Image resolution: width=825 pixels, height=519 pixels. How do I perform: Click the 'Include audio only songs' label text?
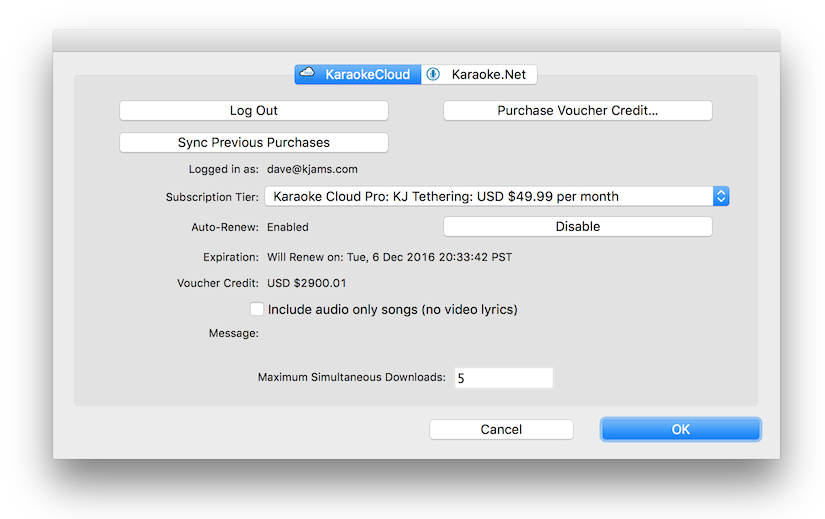393,310
